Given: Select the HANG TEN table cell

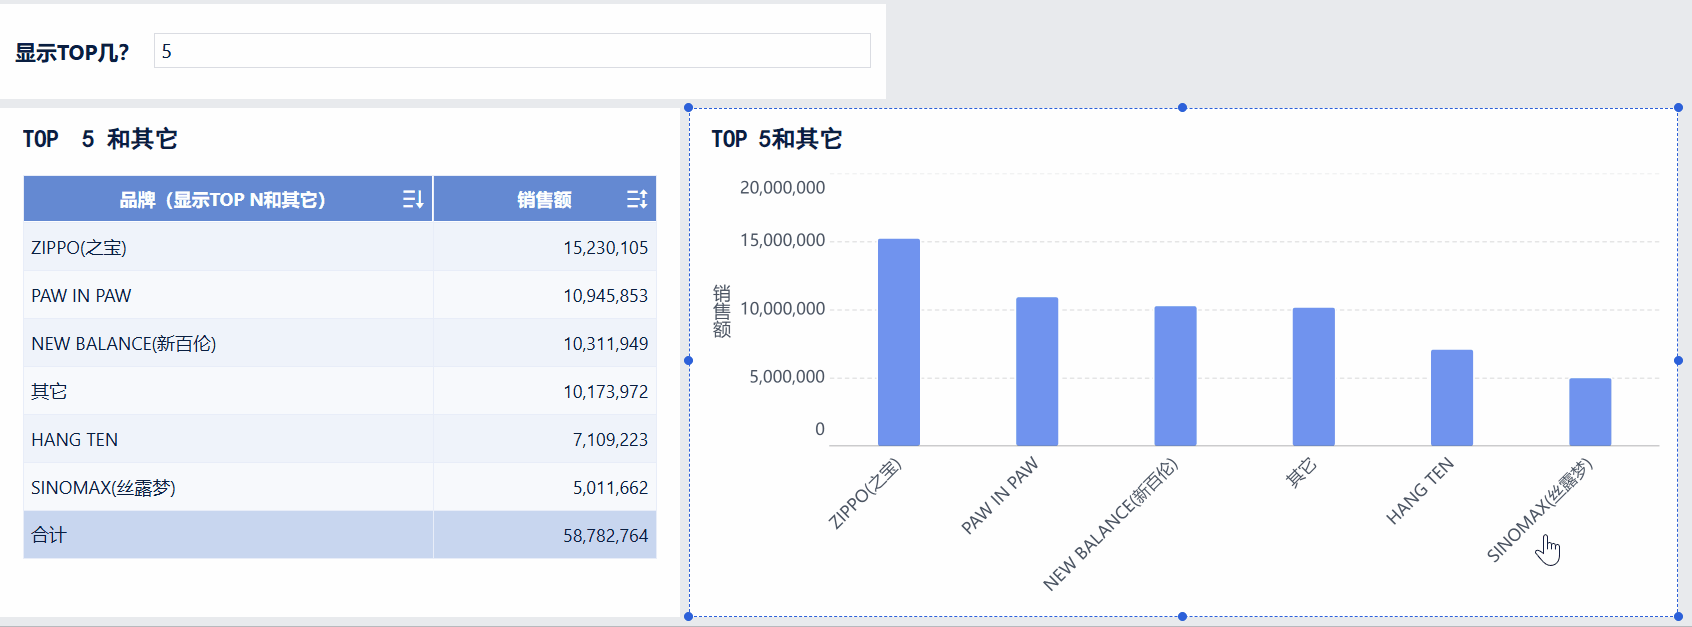Looking at the screenshot, I should pyautogui.click(x=228, y=439).
